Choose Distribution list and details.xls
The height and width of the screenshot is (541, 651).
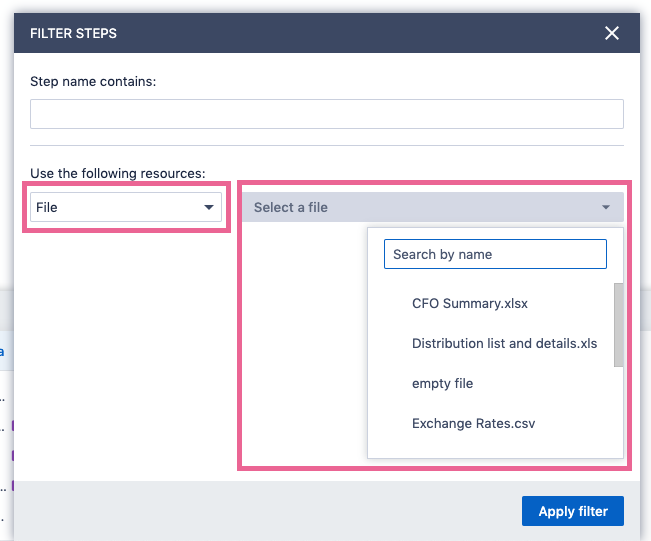coord(504,343)
